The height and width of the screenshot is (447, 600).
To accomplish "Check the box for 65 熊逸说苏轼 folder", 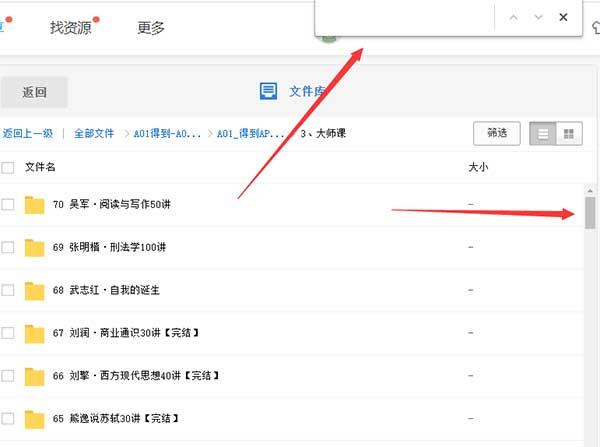I will point(8,419).
